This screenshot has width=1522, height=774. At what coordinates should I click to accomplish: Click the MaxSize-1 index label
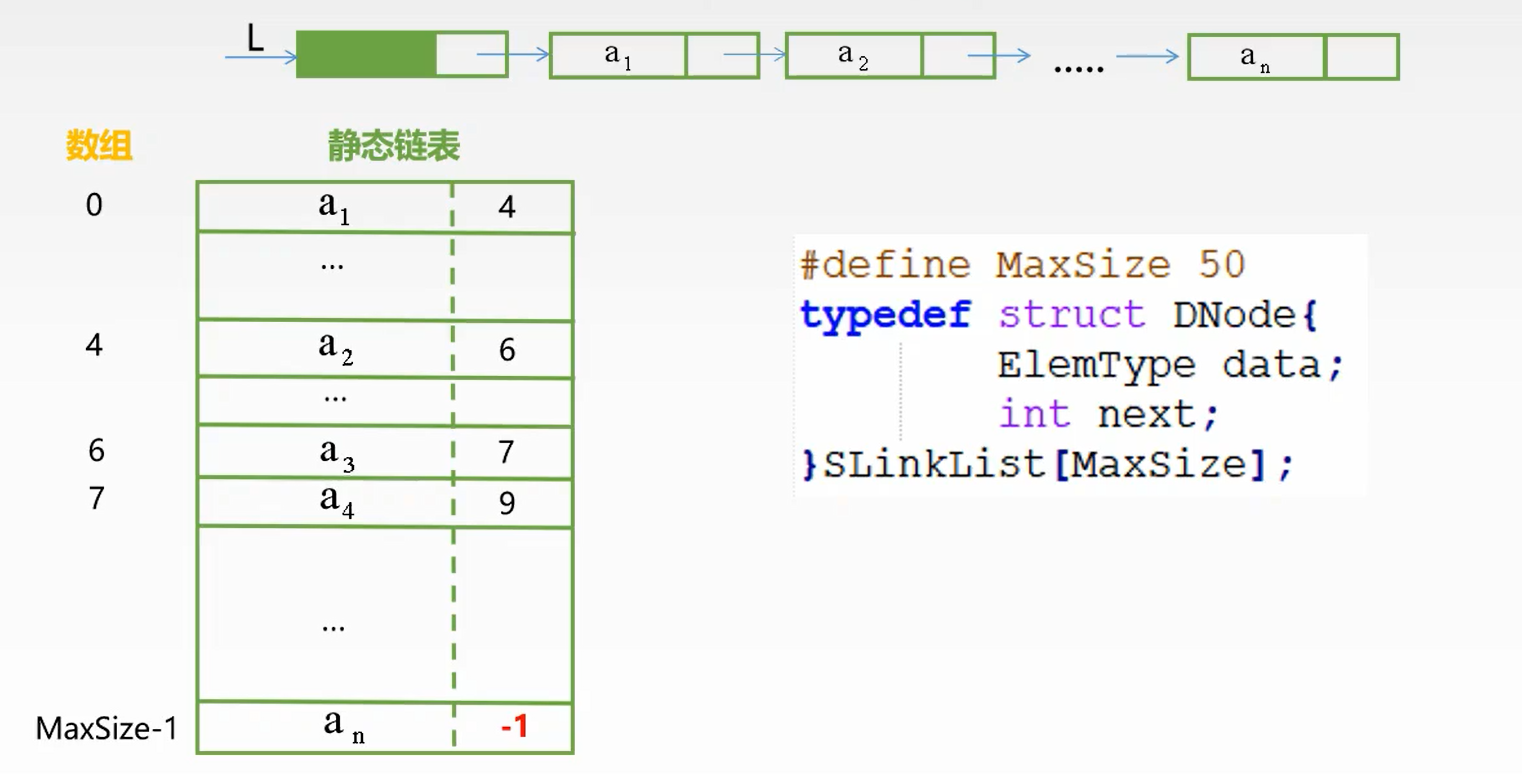pos(106,728)
